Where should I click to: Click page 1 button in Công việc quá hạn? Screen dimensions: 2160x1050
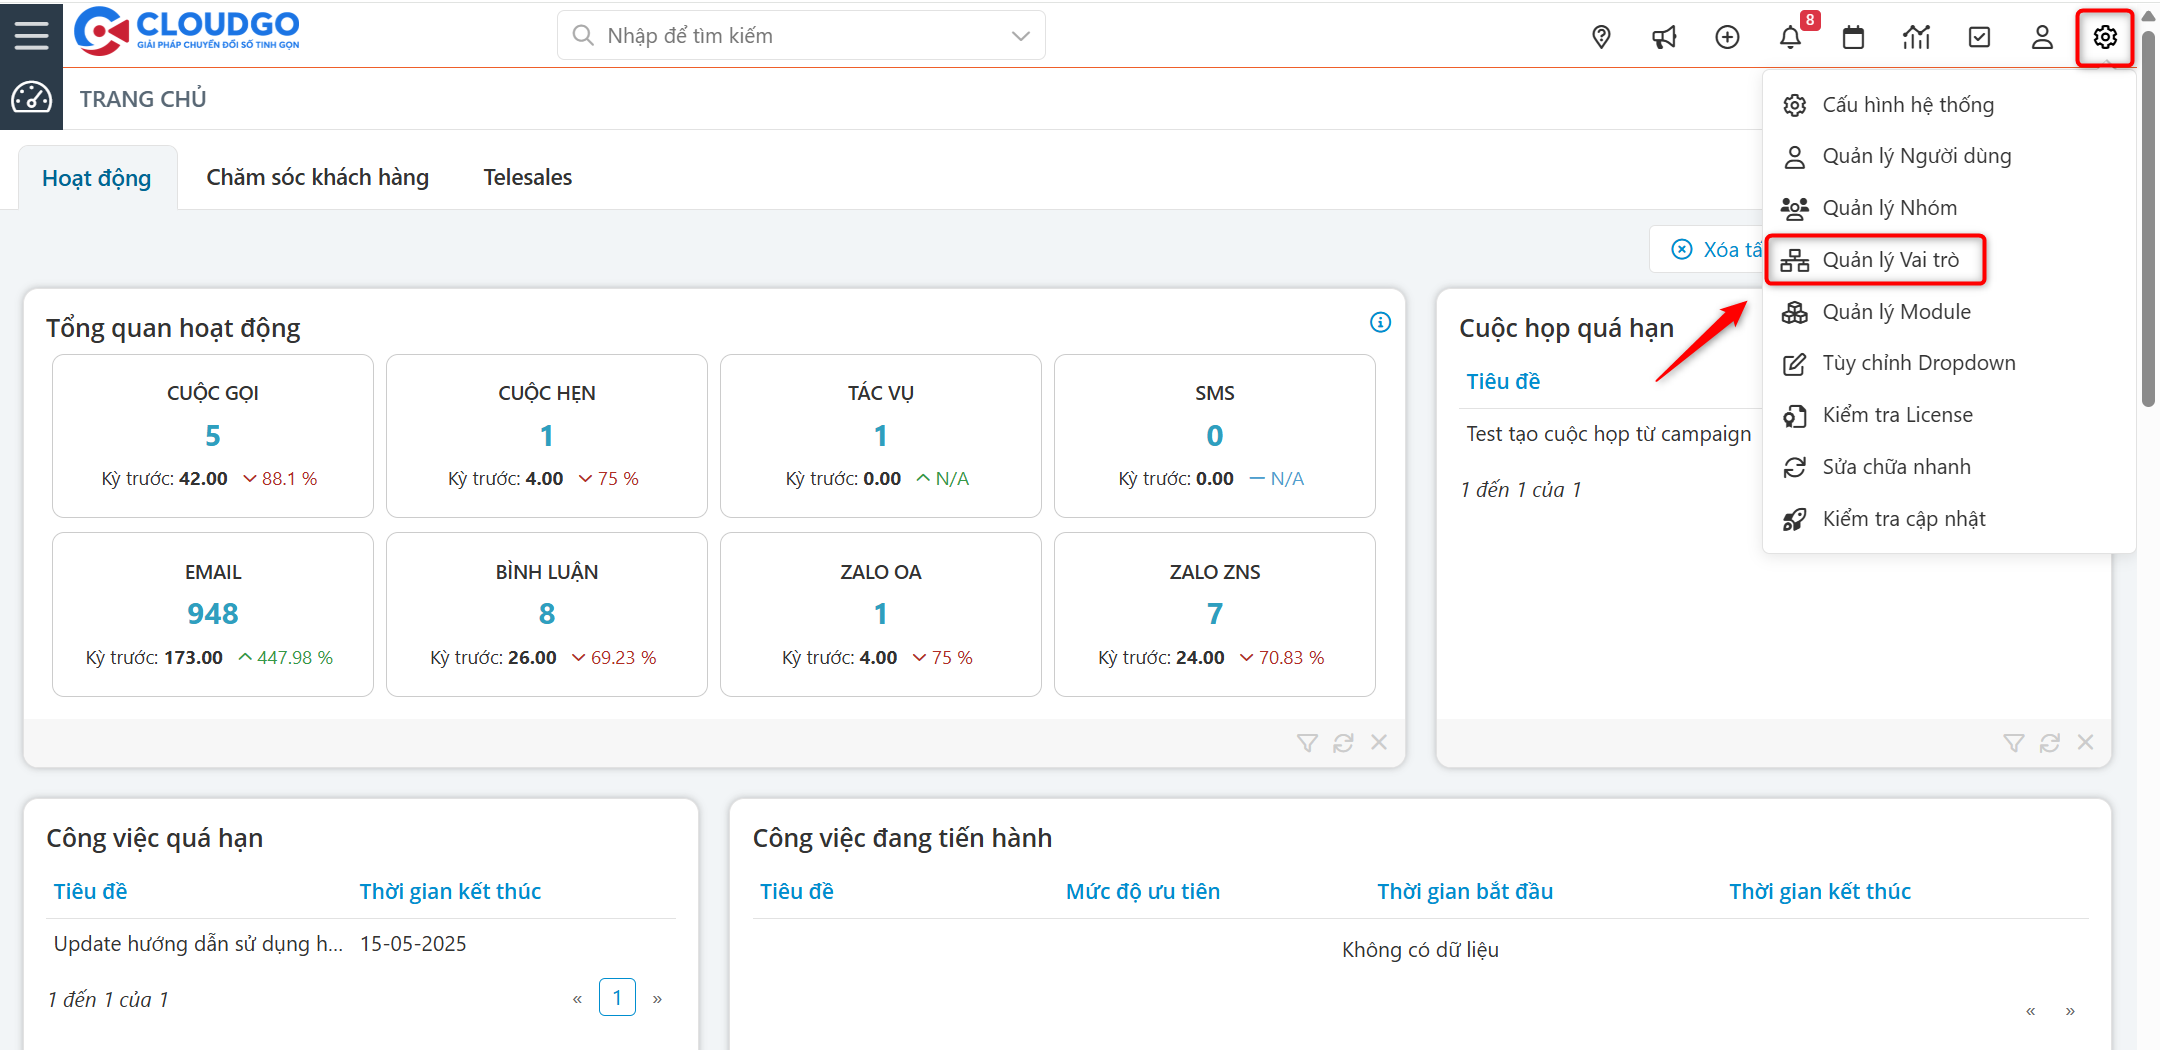617,997
